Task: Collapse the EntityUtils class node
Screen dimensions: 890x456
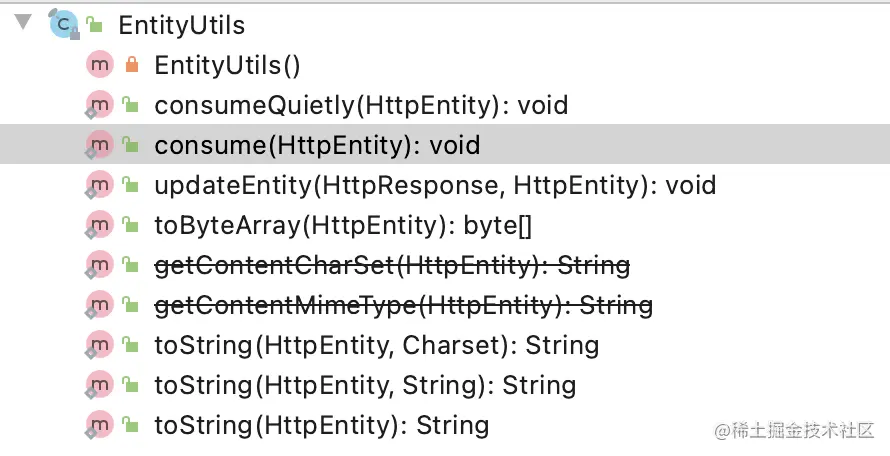Action: point(23,22)
